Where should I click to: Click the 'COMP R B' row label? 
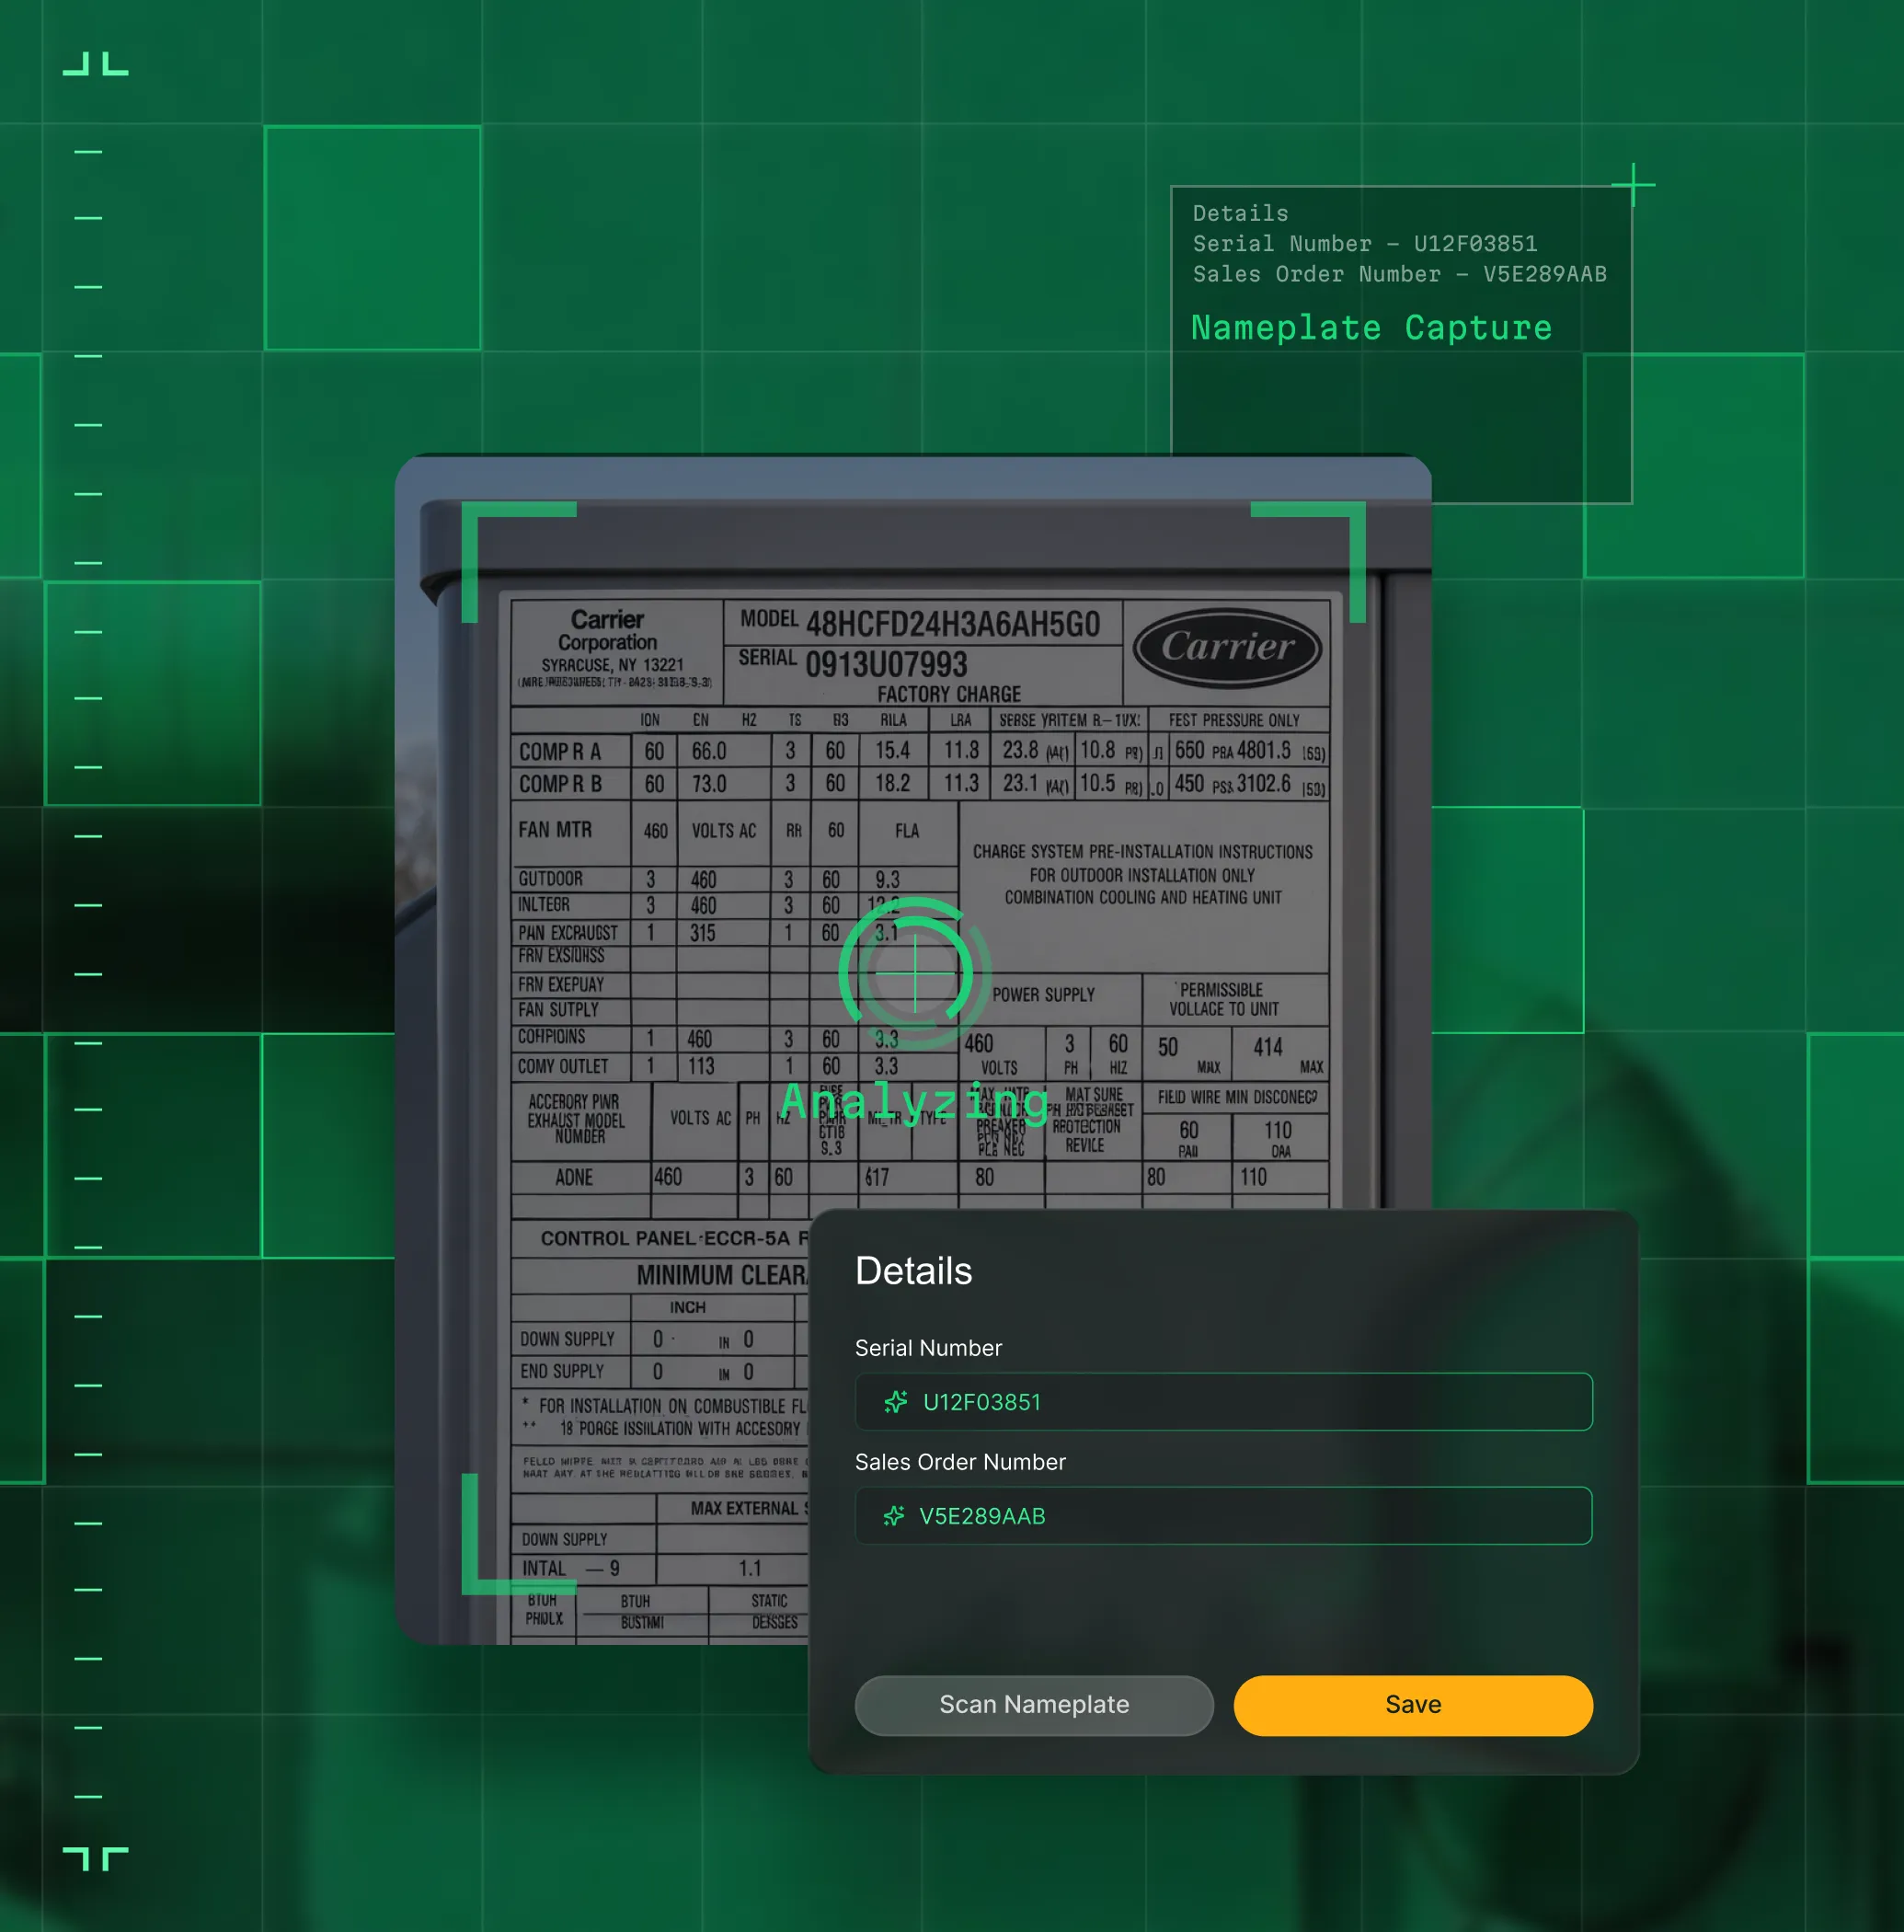560,784
